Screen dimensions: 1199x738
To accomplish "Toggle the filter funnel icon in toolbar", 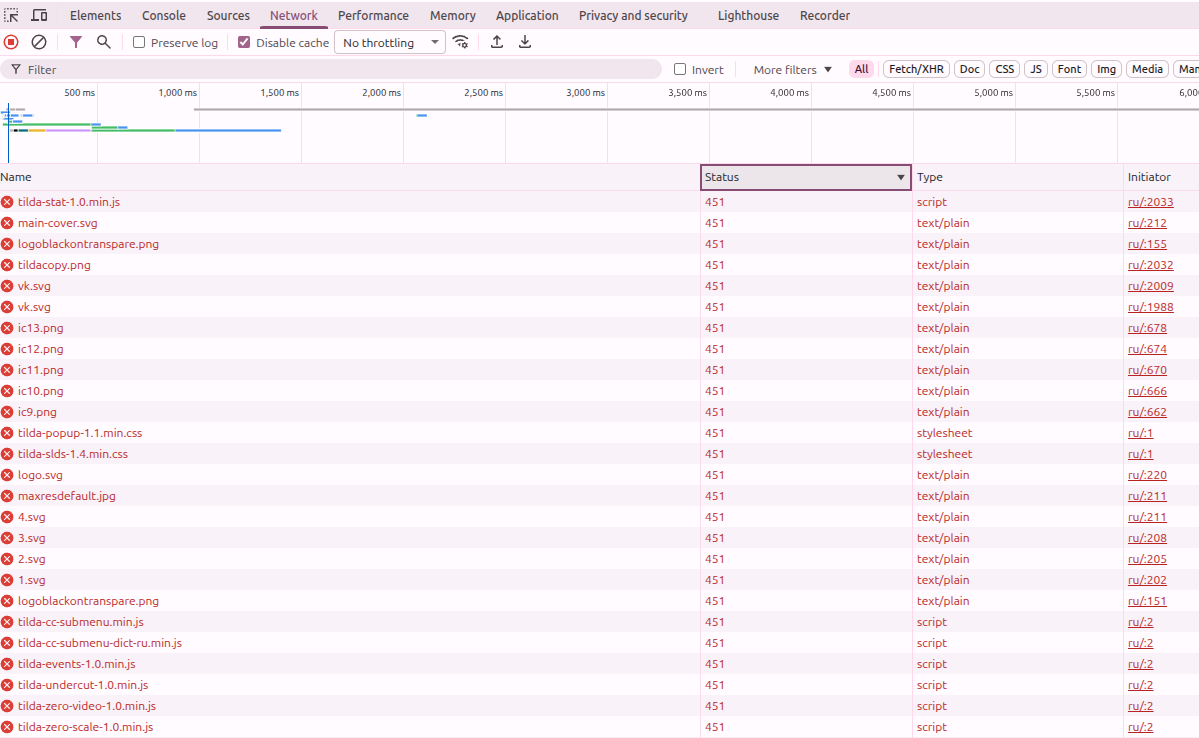I will click(x=76, y=42).
